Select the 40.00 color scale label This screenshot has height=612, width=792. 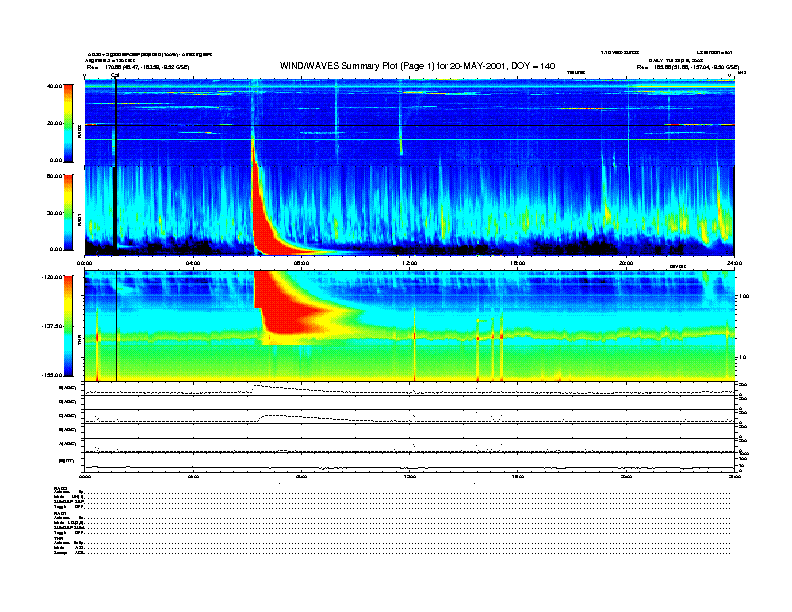55,86
